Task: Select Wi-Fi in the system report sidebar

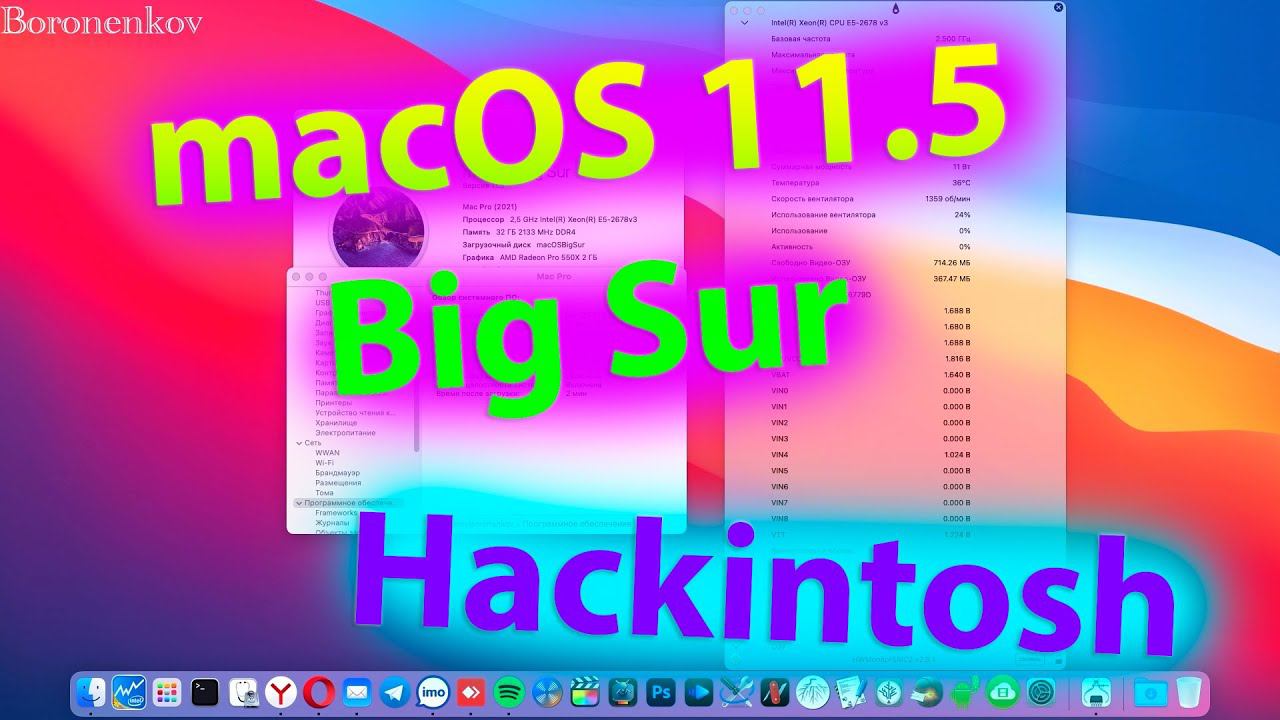Action: coord(325,463)
